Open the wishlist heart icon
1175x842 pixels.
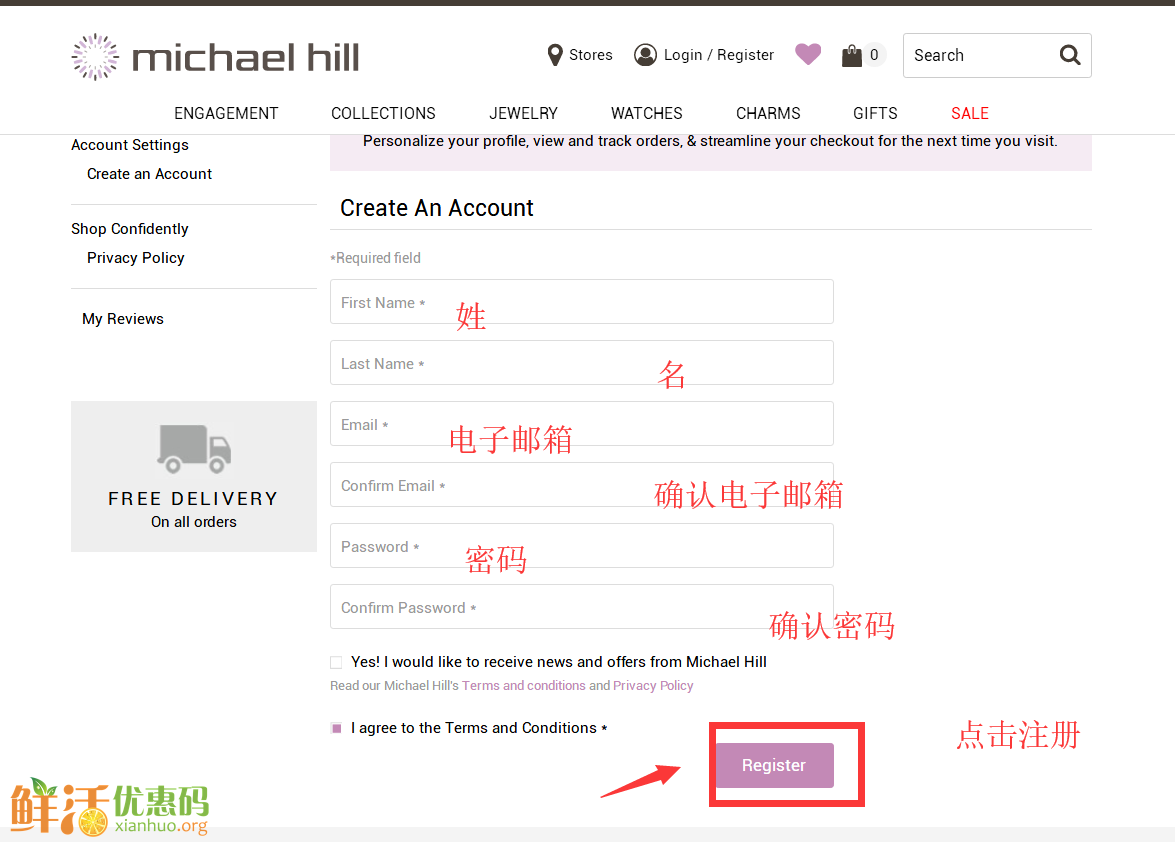[x=808, y=54]
